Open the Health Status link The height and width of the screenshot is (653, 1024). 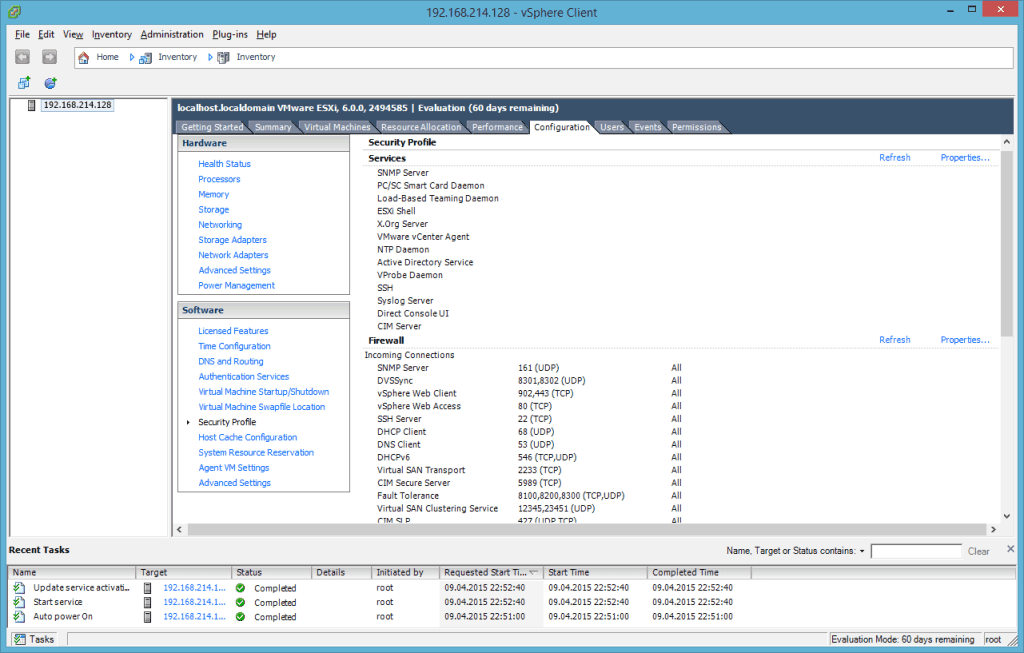[x=224, y=164]
